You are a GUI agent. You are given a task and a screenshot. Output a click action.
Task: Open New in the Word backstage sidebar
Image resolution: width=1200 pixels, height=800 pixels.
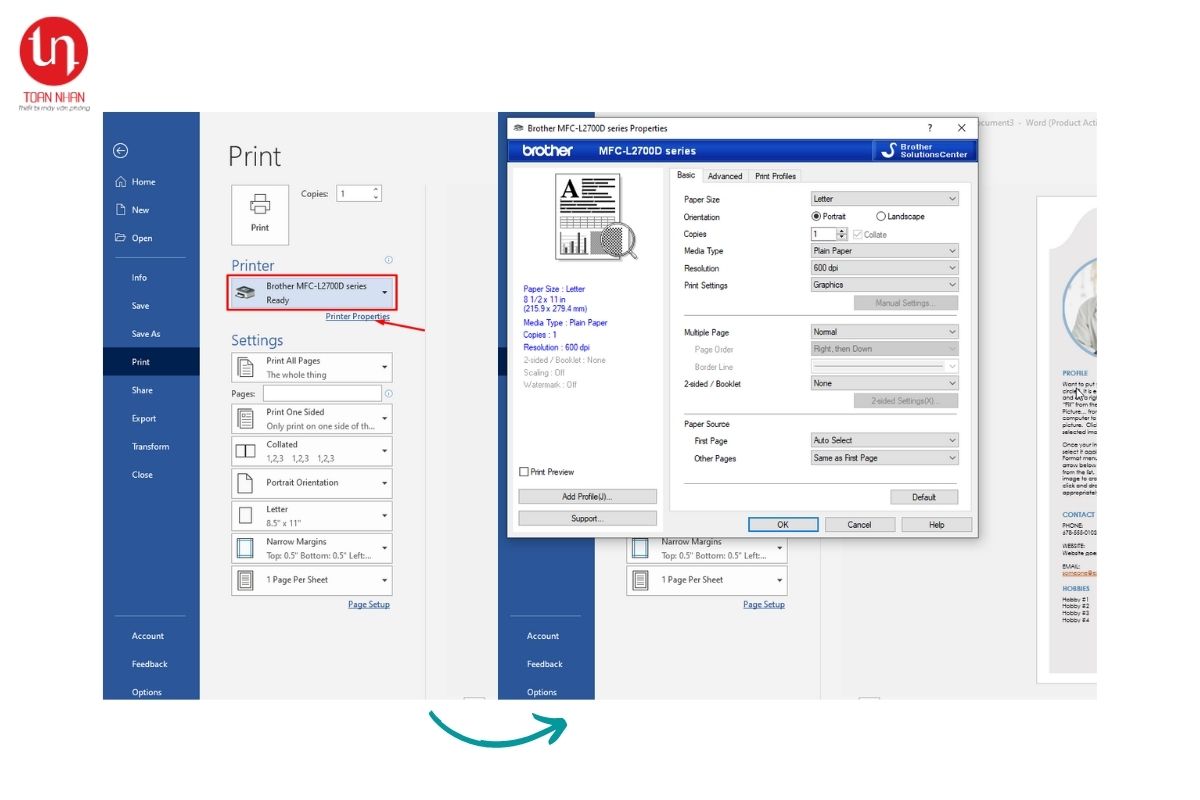click(133, 210)
